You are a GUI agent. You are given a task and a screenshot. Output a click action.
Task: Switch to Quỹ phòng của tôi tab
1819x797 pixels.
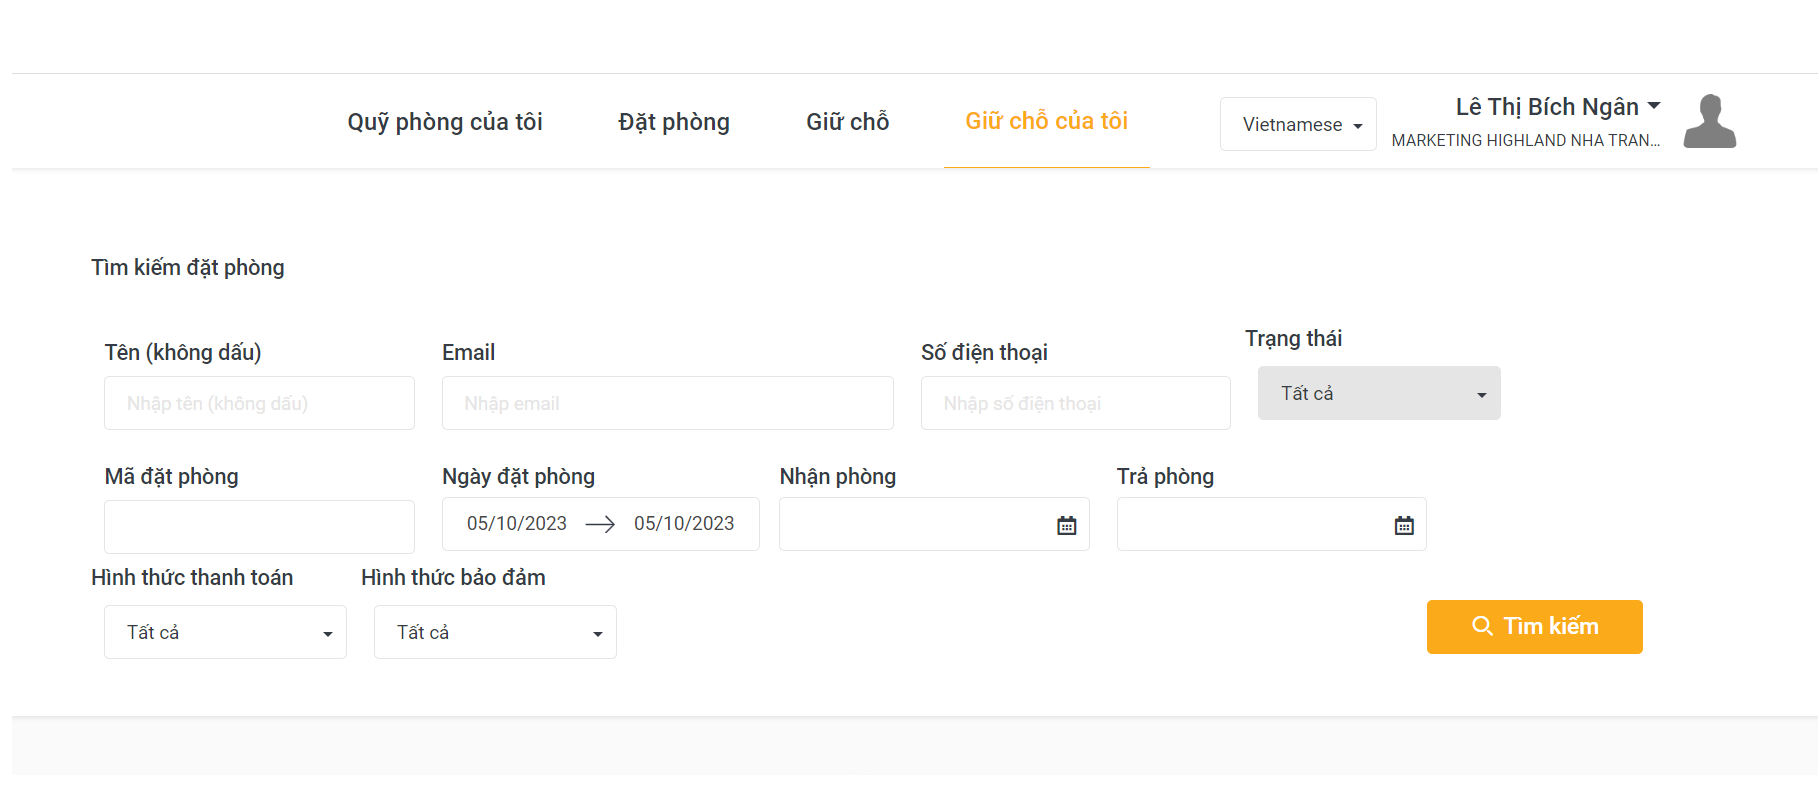click(445, 122)
